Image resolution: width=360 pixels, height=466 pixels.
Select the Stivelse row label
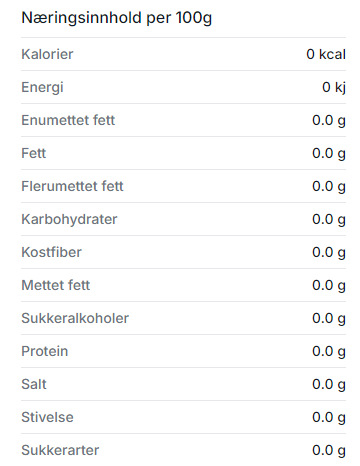47,417
